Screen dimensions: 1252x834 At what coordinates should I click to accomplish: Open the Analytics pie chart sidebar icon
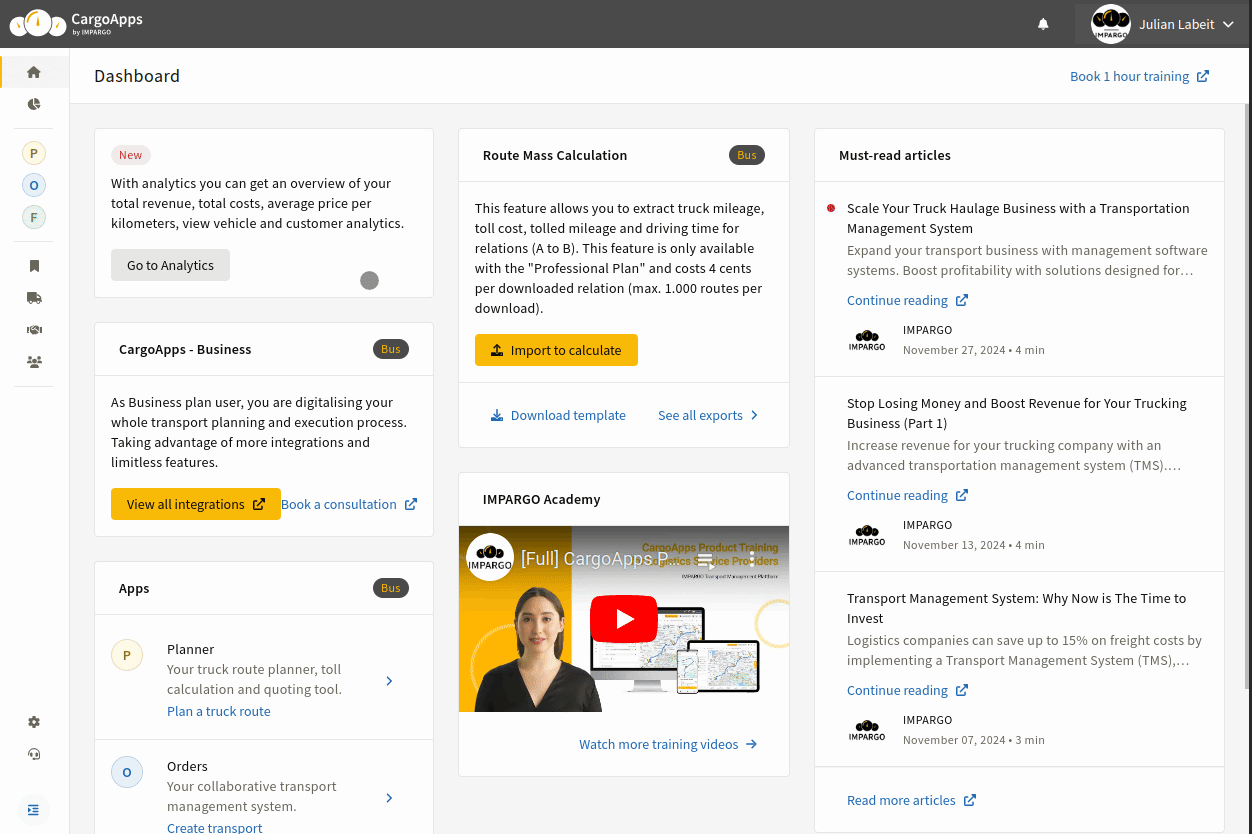pos(34,104)
